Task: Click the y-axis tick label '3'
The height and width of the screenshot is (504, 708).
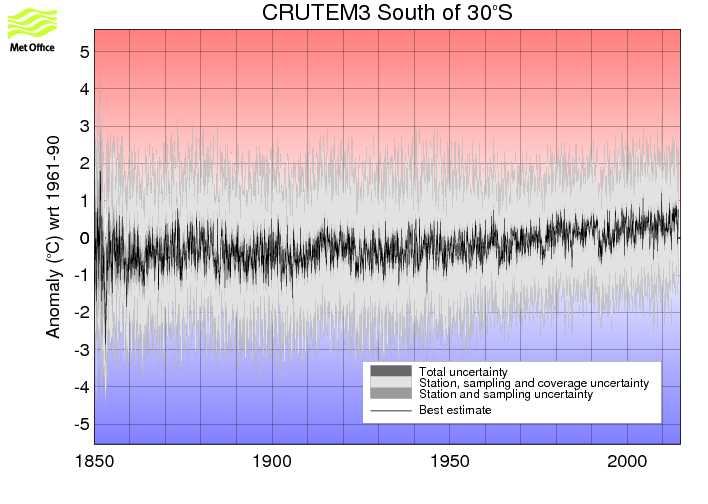Action: (85, 126)
